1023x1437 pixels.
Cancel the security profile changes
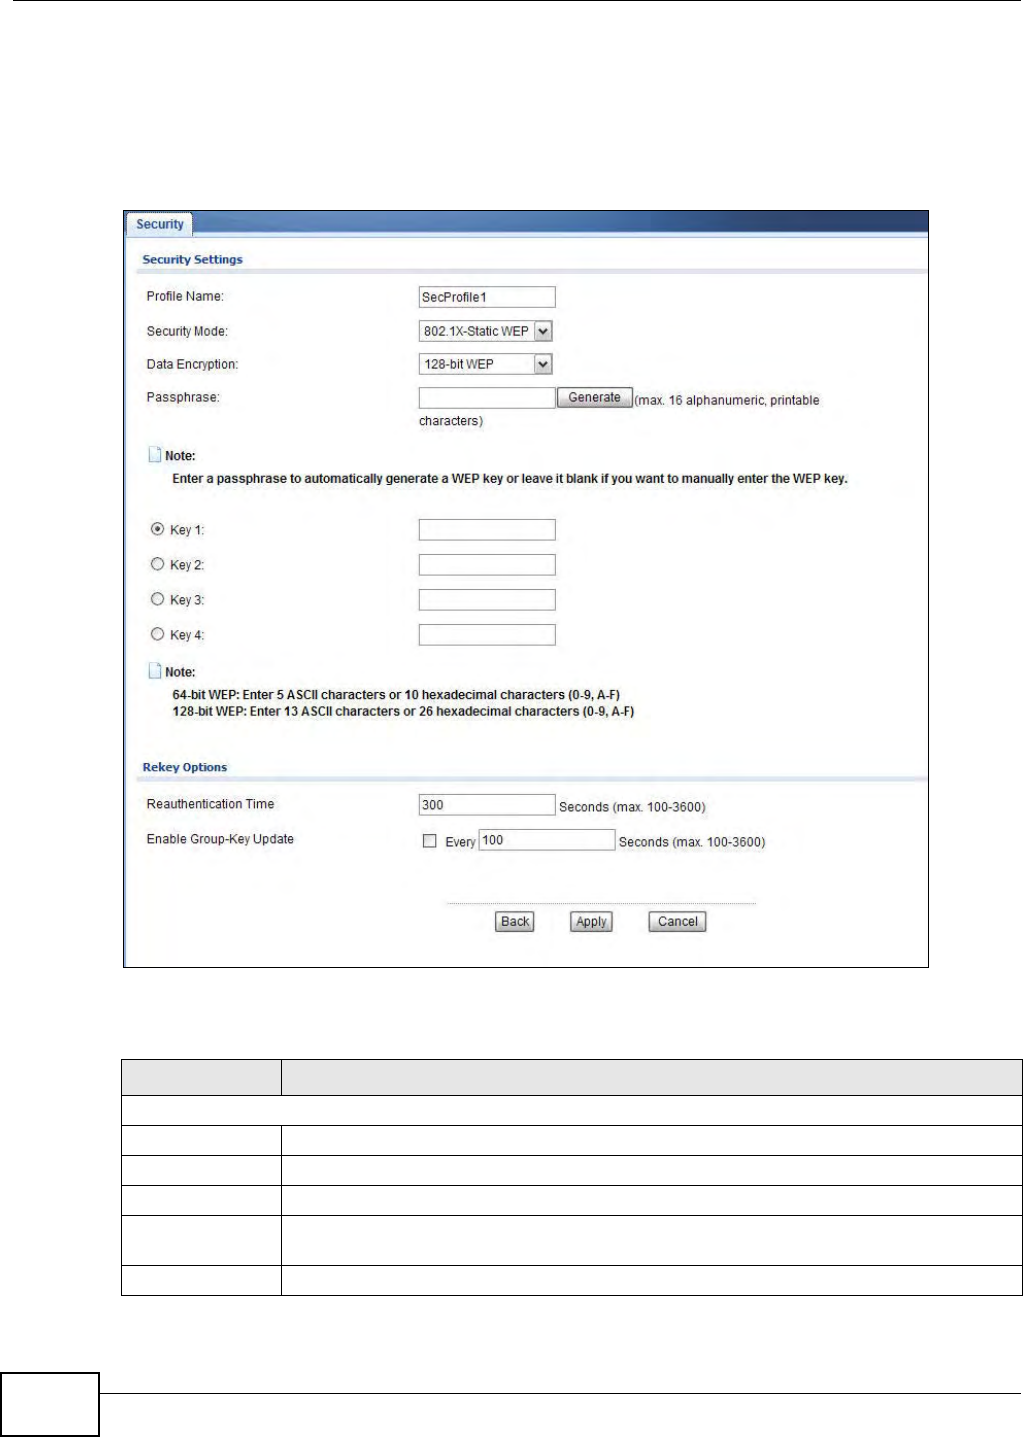click(678, 922)
